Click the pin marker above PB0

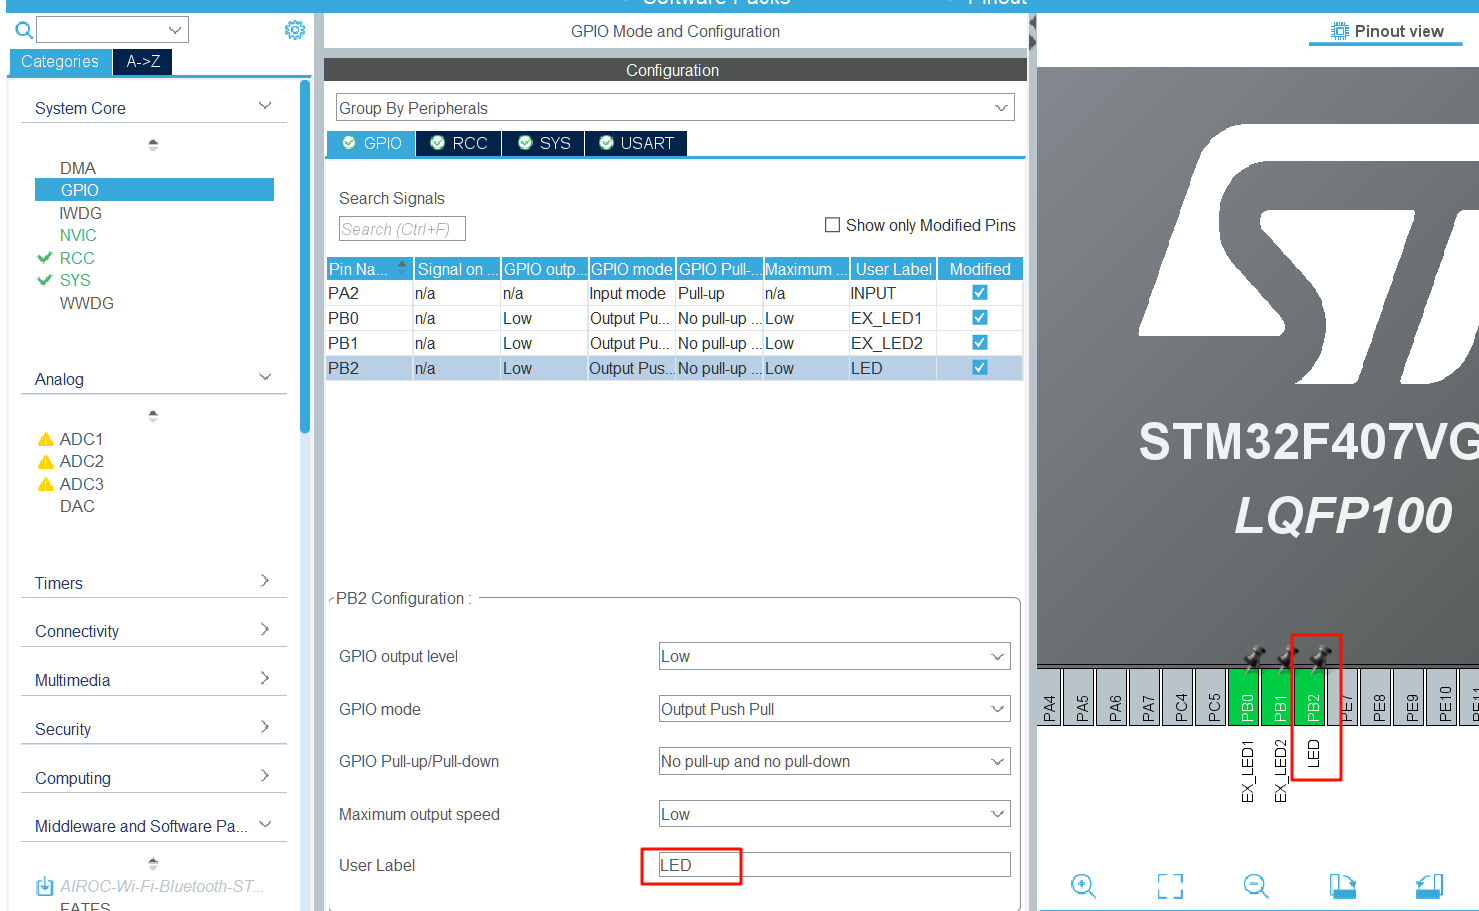pyautogui.click(x=1254, y=657)
